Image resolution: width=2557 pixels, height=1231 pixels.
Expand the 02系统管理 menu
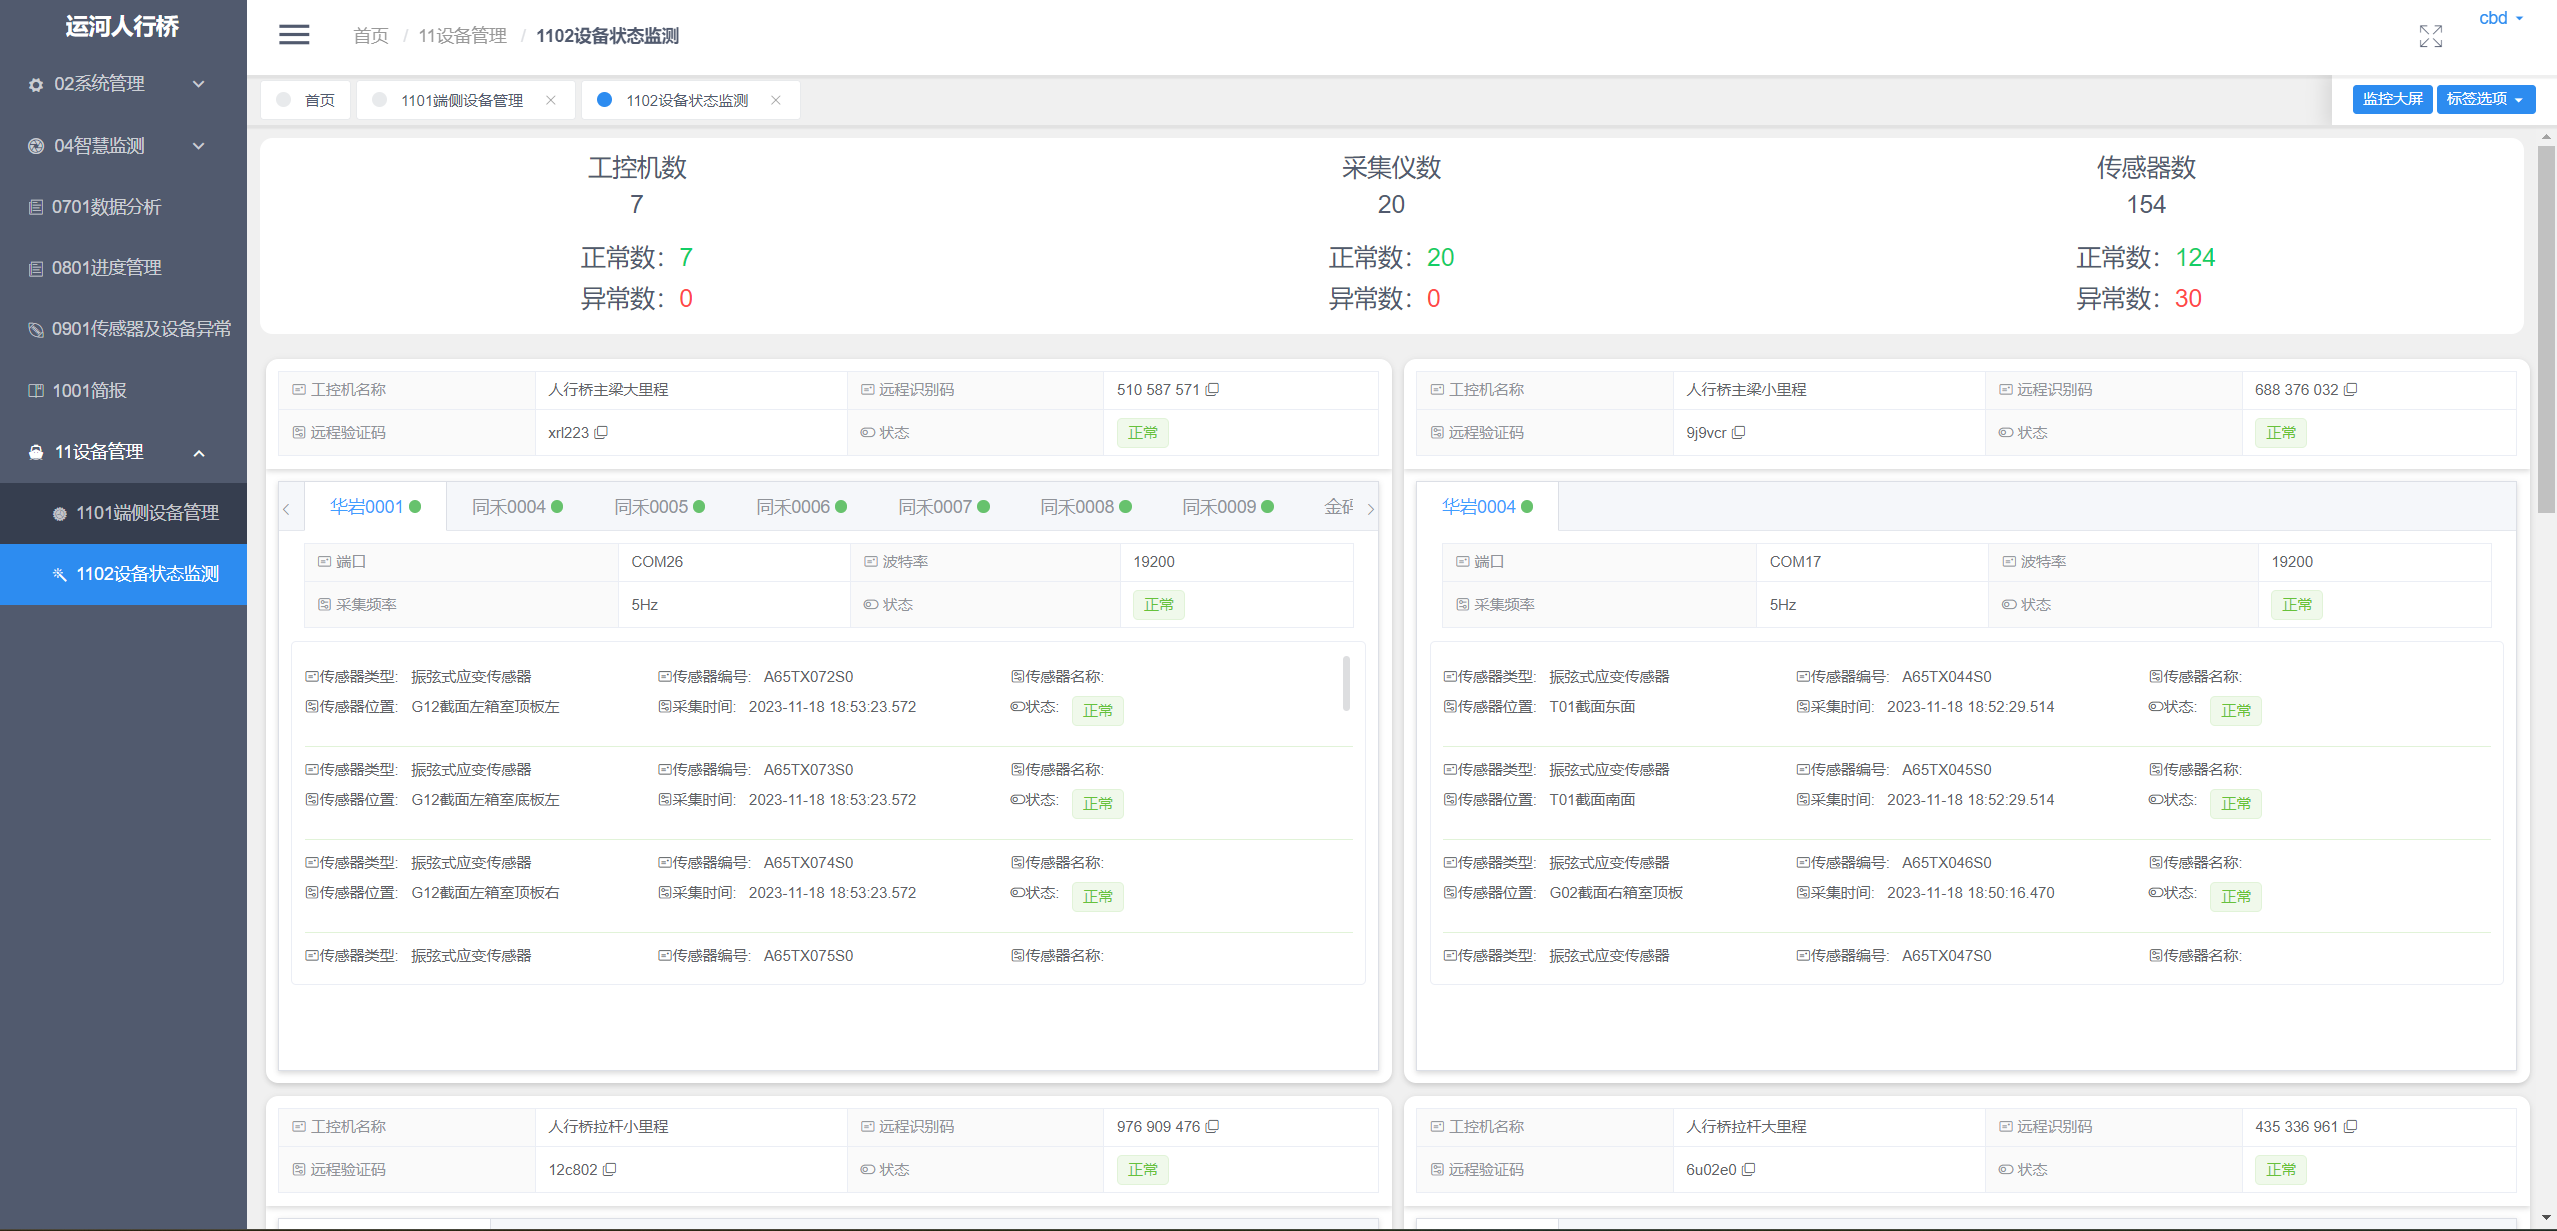click(199, 84)
